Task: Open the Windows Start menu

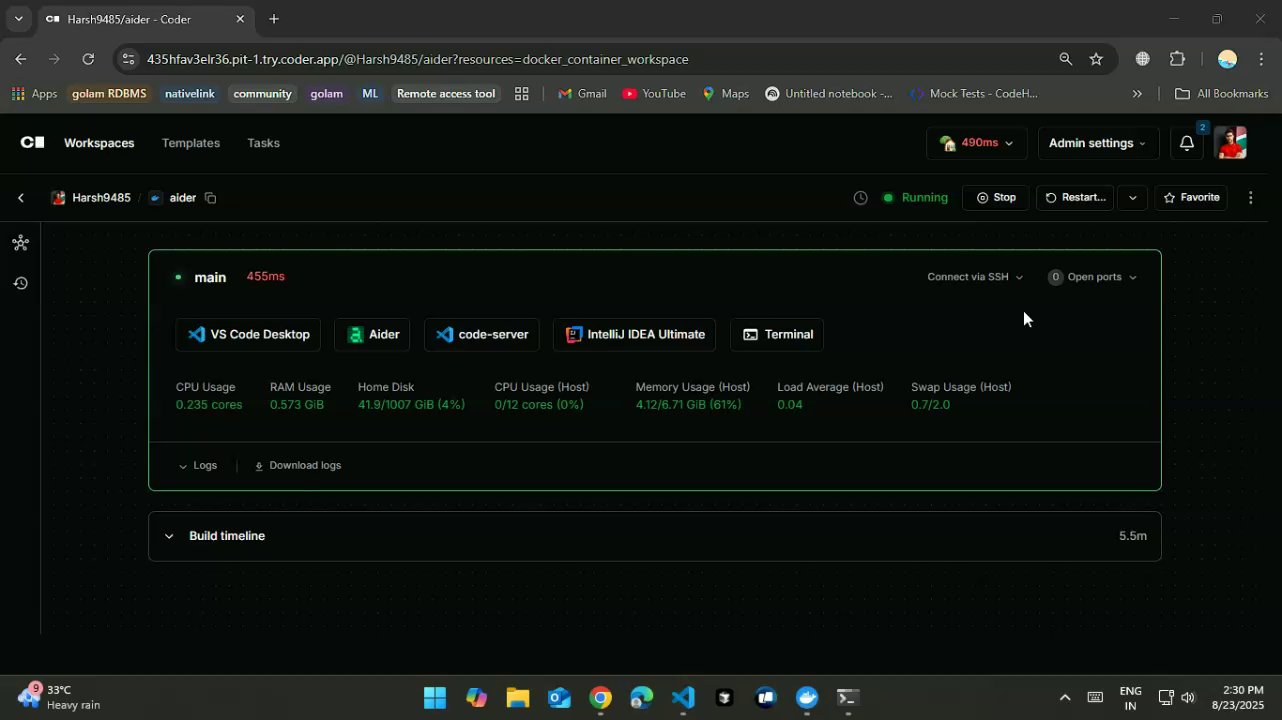Action: click(x=435, y=698)
